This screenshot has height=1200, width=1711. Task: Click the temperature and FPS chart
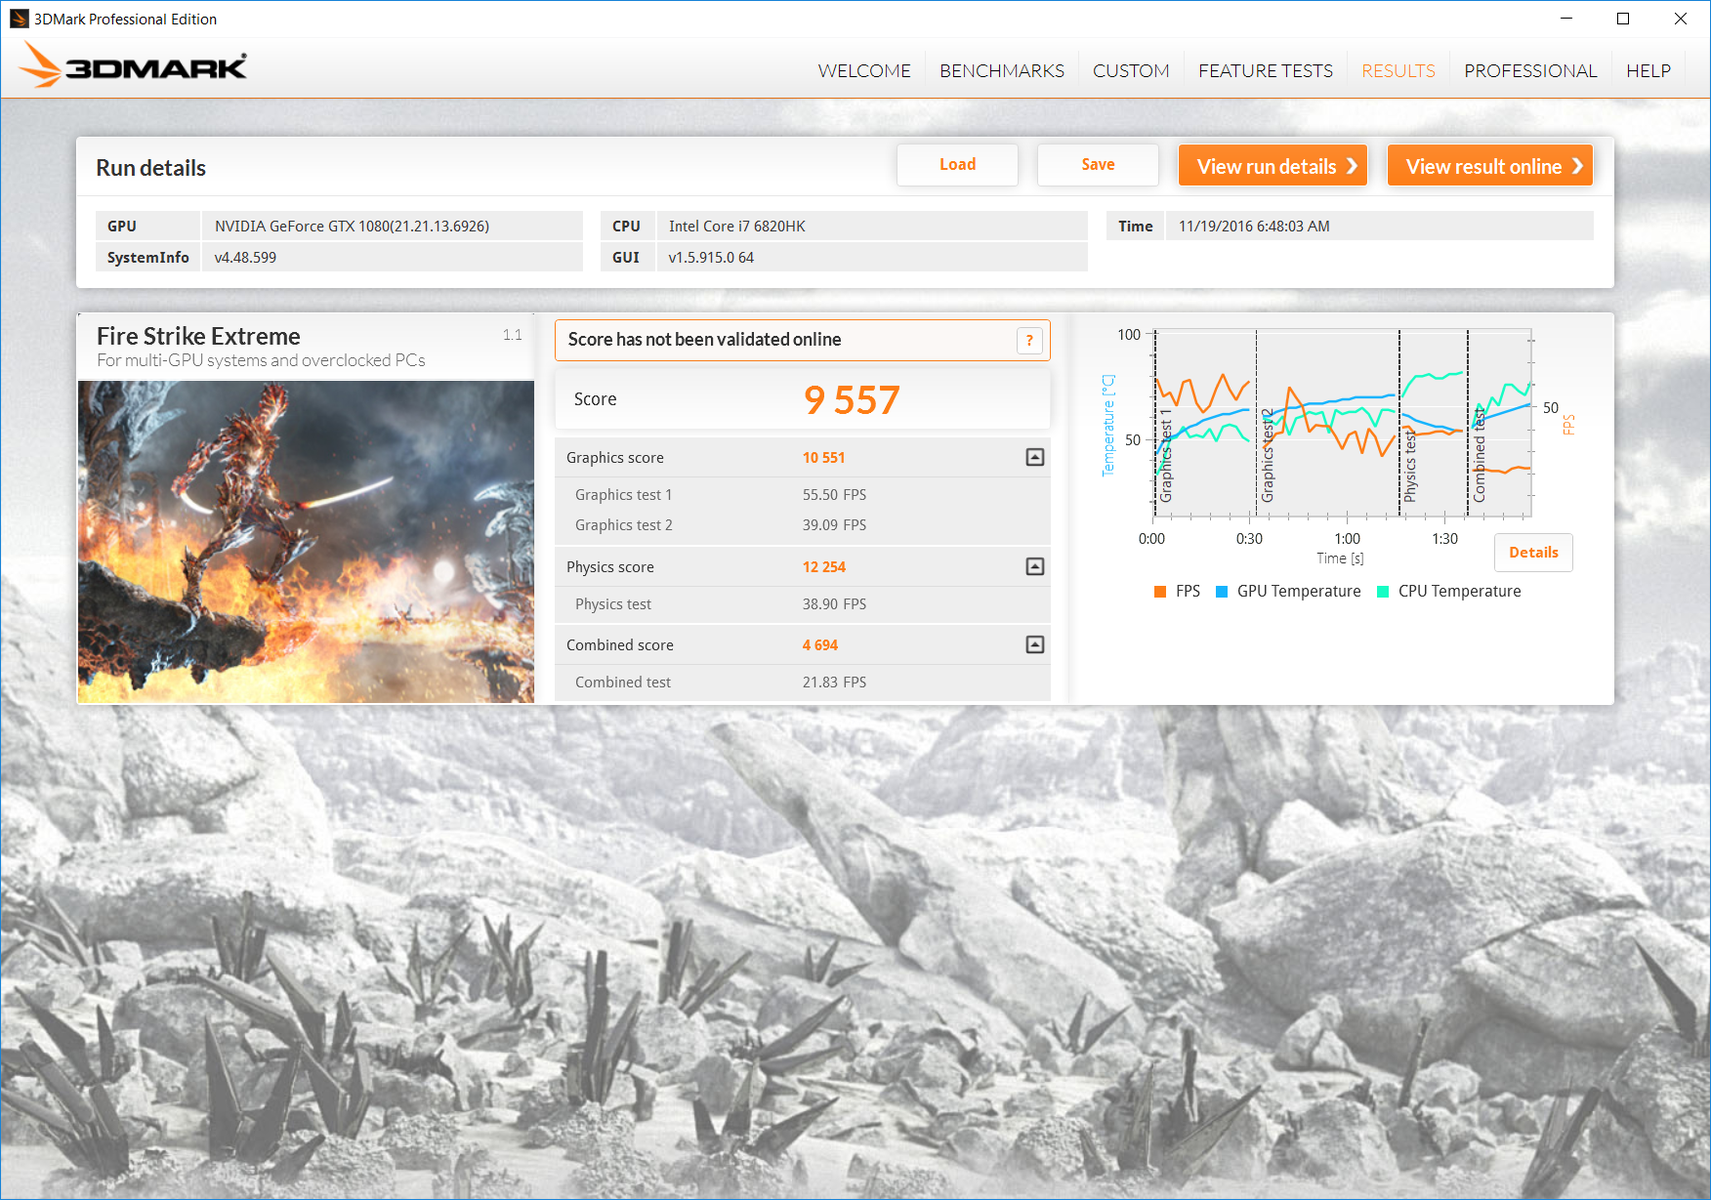(x=1342, y=423)
